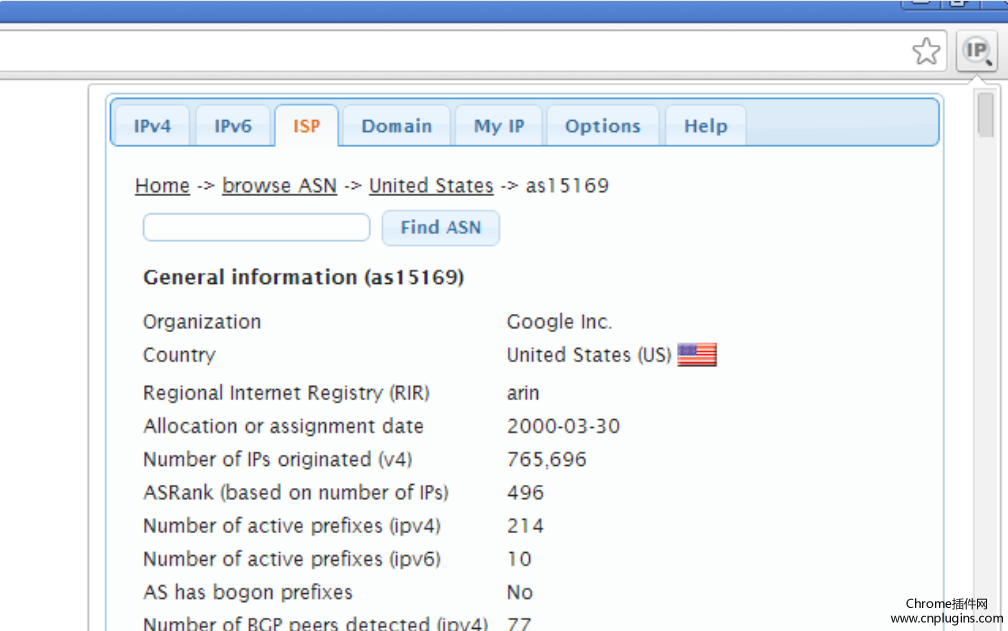Switch to the IPv6 tab

click(233, 126)
